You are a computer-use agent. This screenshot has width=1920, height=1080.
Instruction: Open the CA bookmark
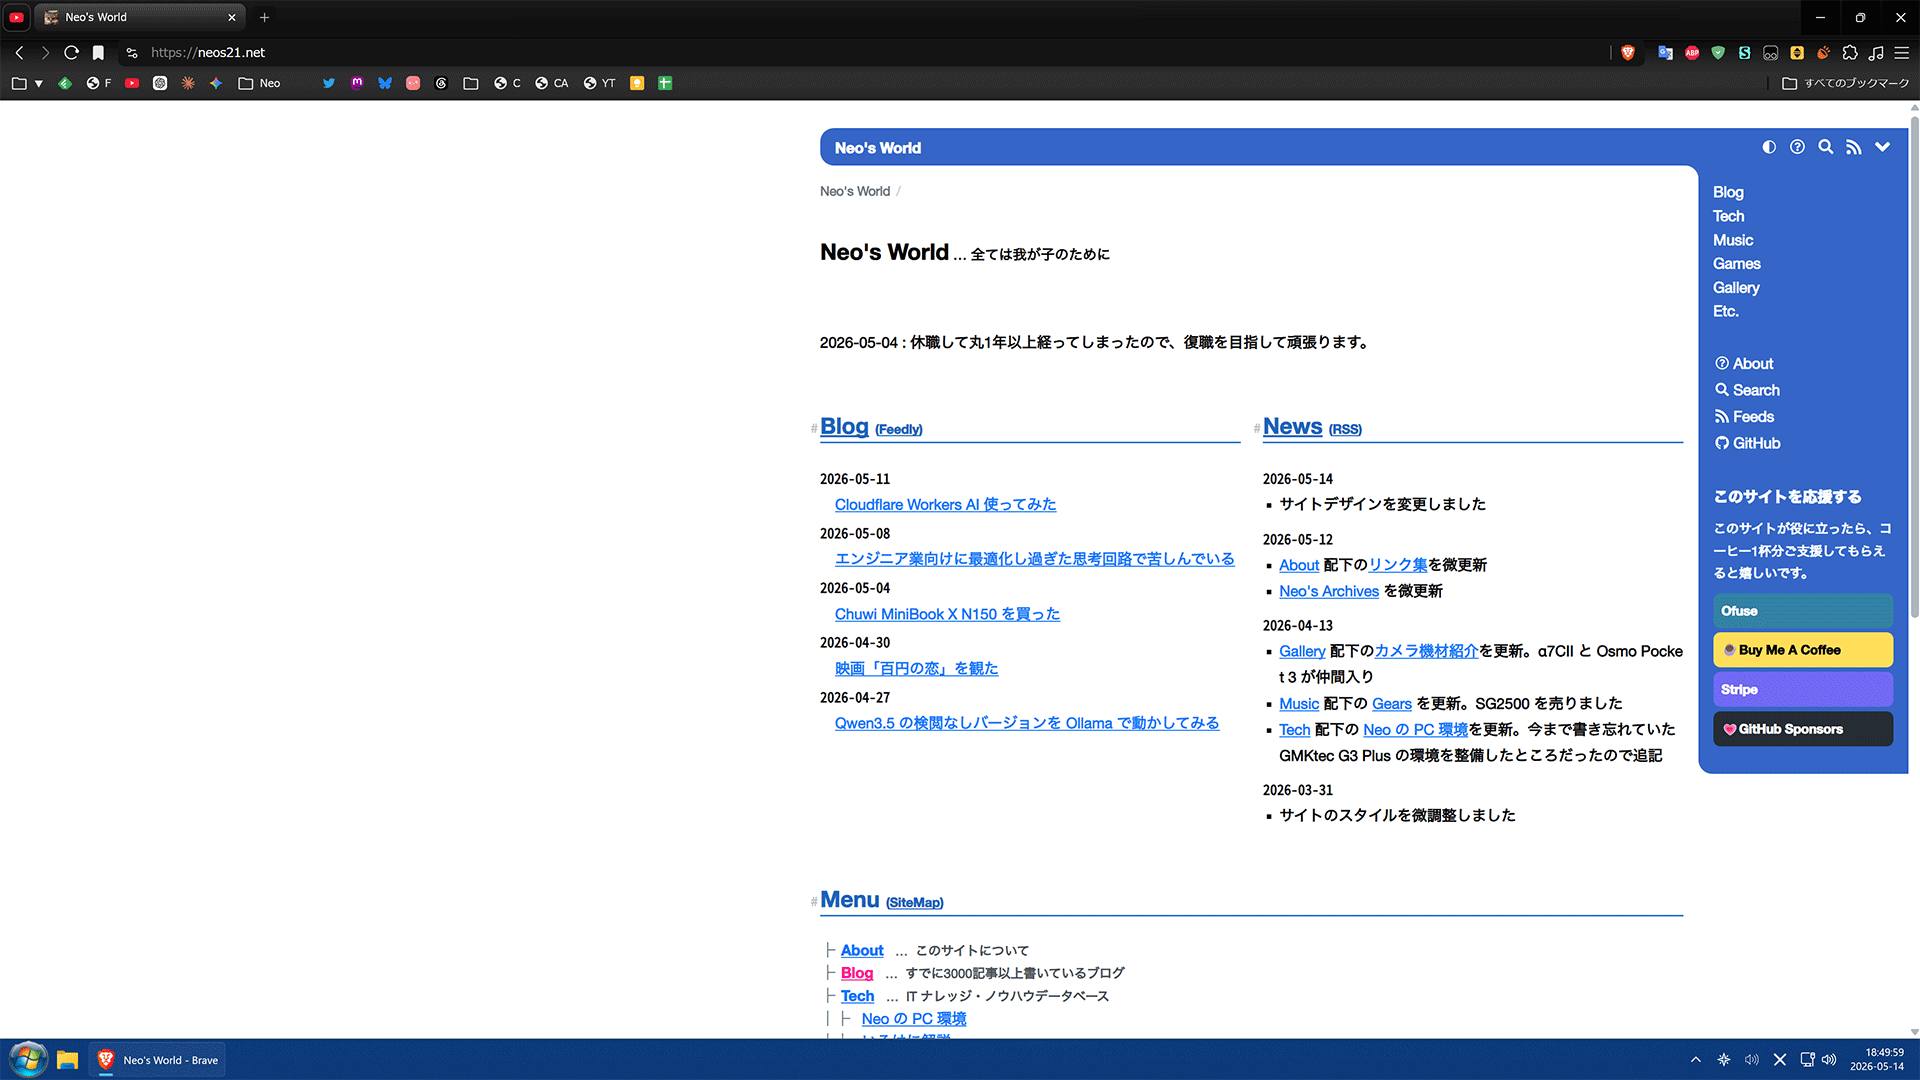[552, 83]
